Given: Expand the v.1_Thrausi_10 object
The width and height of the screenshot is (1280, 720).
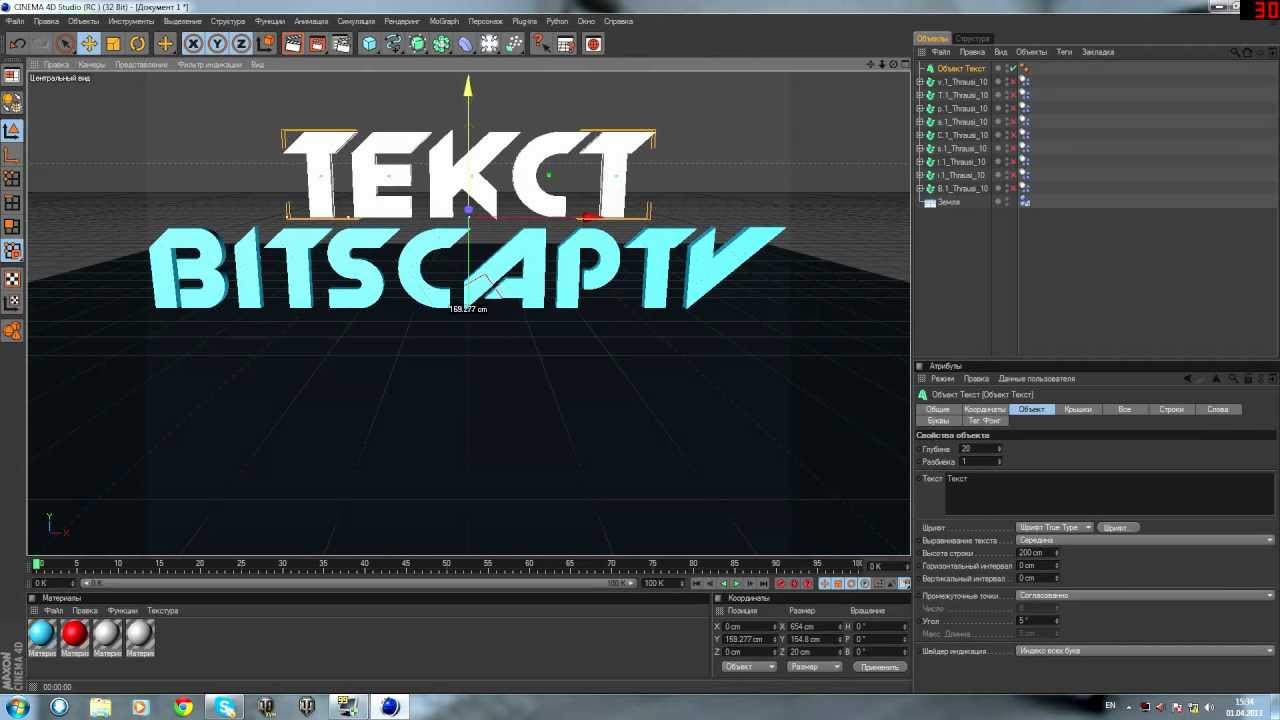Looking at the screenshot, I should click(921, 82).
